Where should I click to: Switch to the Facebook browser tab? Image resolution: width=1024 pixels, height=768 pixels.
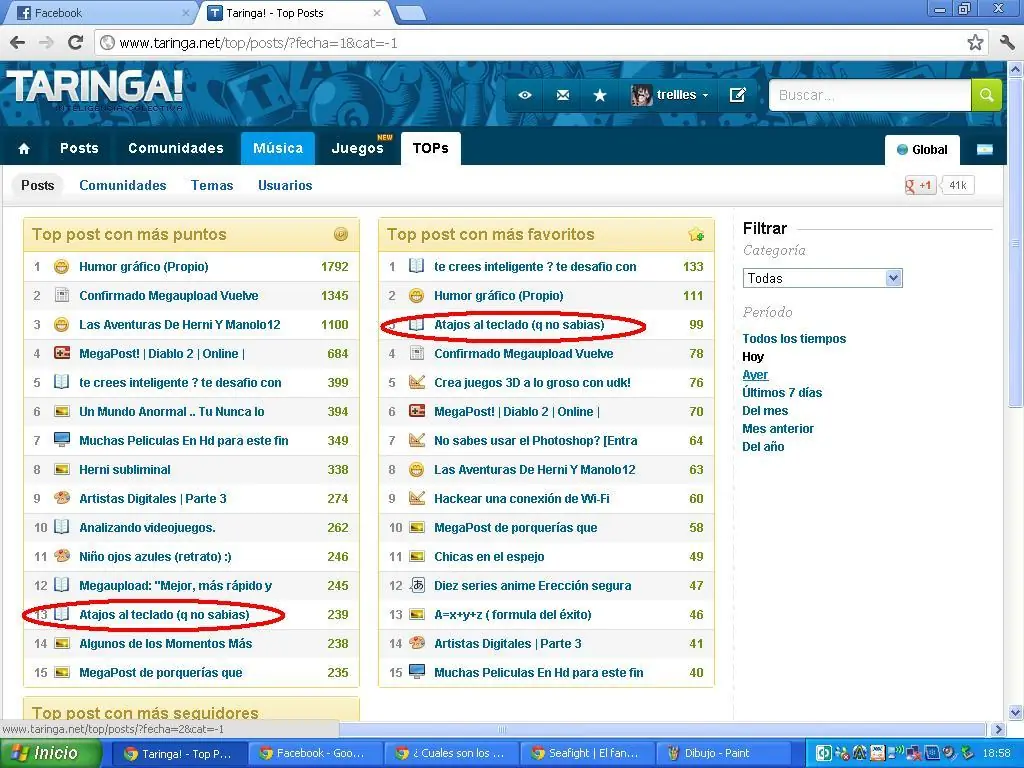tap(97, 13)
